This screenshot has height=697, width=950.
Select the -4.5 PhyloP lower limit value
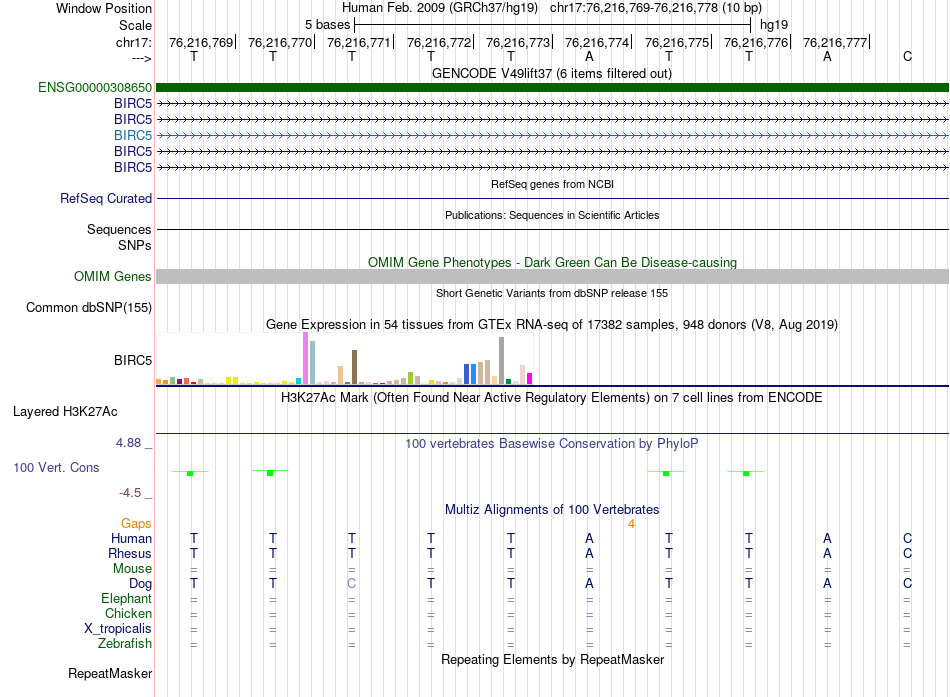pyautogui.click(x=130, y=493)
